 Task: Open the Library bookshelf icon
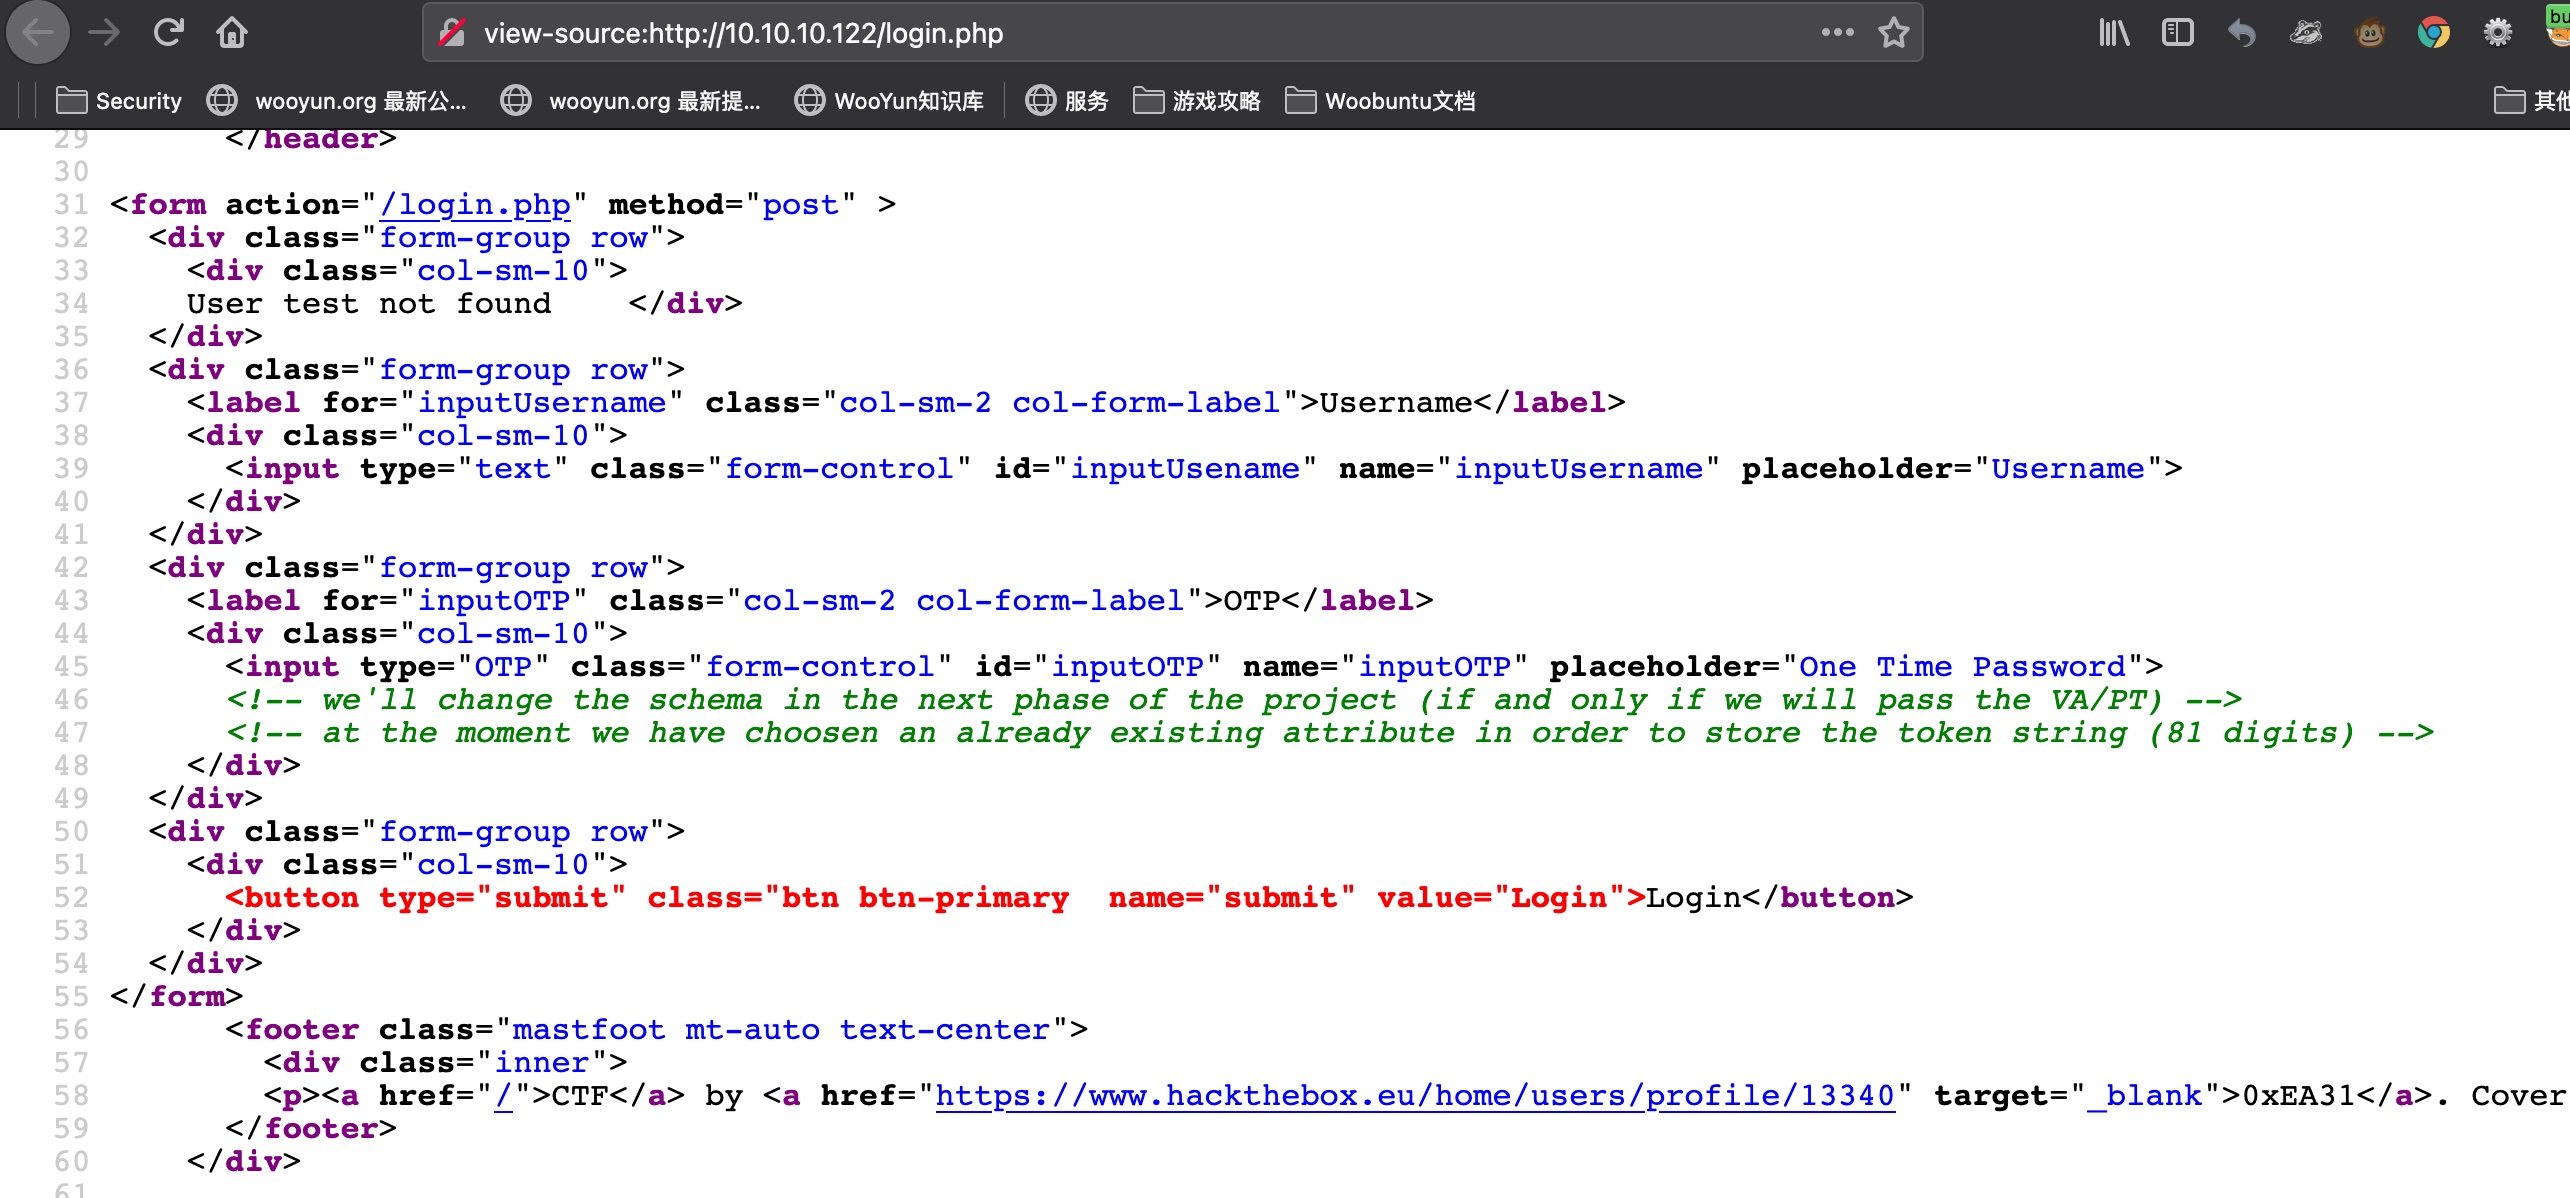click(2113, 33)
